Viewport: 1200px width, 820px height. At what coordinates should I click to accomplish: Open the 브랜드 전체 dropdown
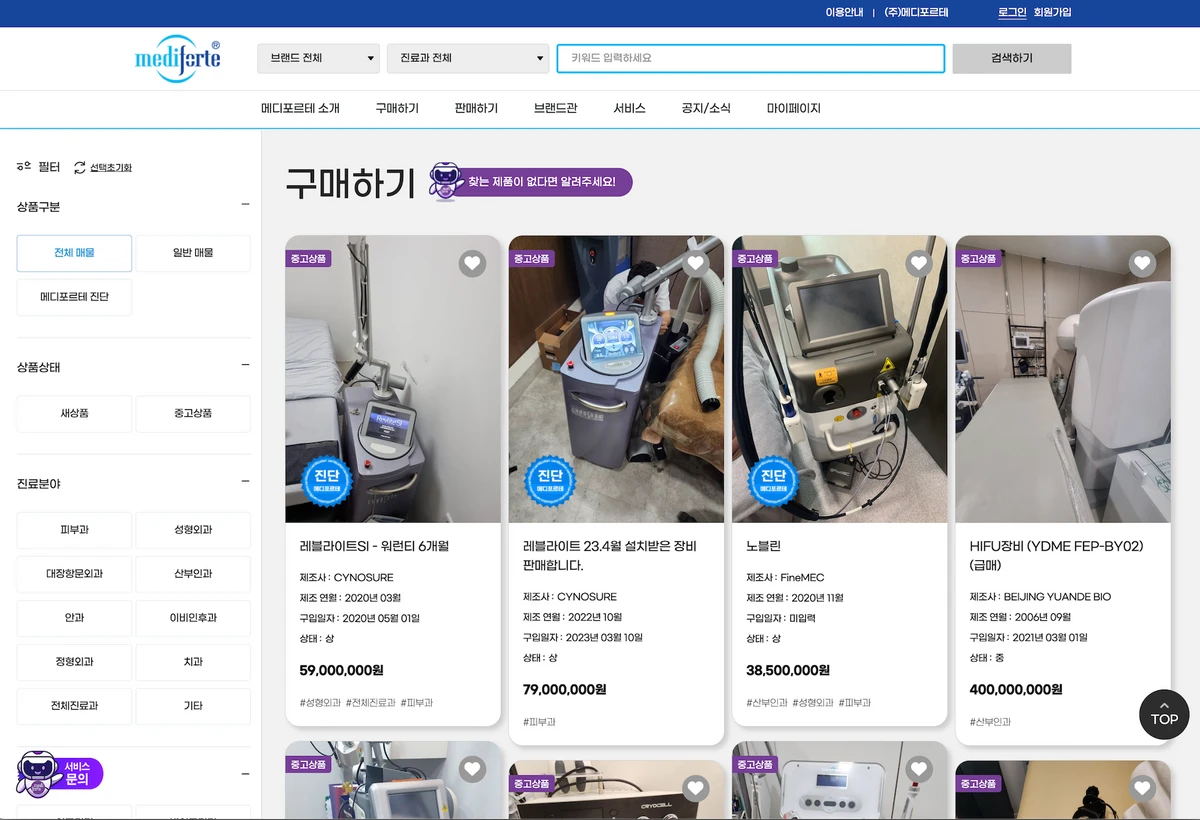coord(318,58)
